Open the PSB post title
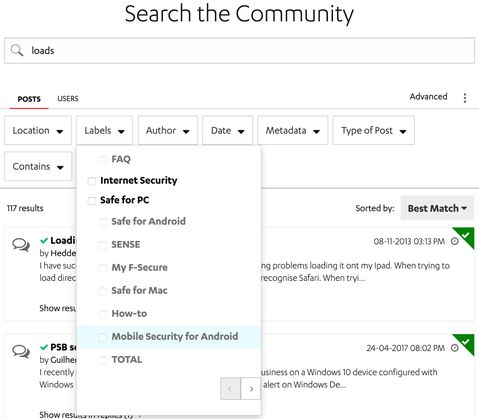The width and height of the screenshot is (479, 419). point(63,347)
